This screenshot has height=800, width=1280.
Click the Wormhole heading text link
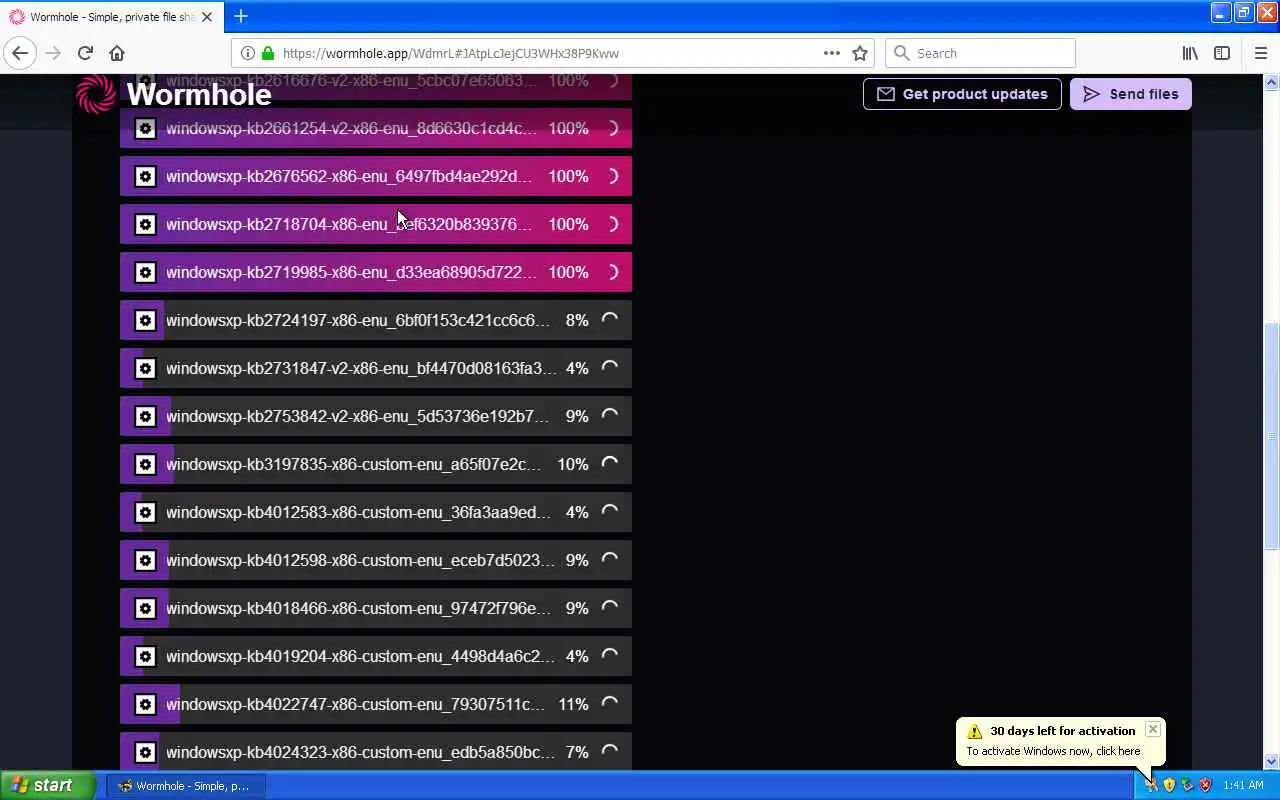(x=199, y=94)
